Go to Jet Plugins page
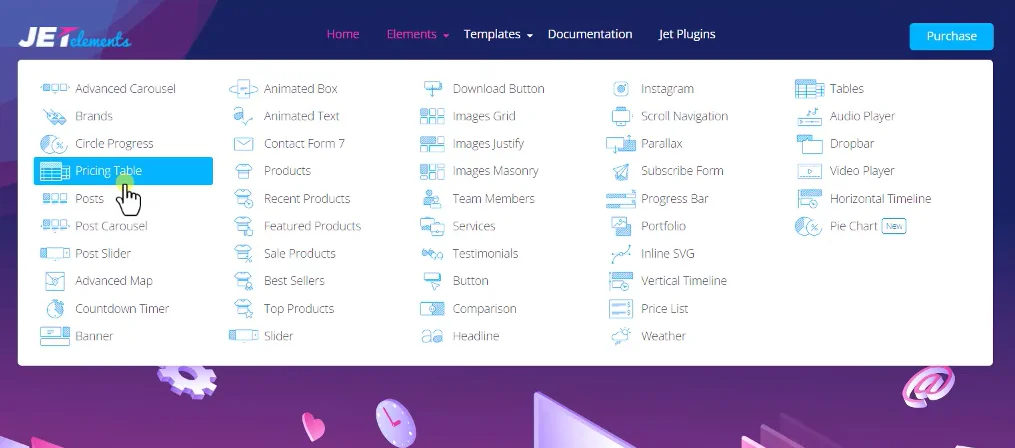The image size is (1015, 448). [x=686, y=34]
